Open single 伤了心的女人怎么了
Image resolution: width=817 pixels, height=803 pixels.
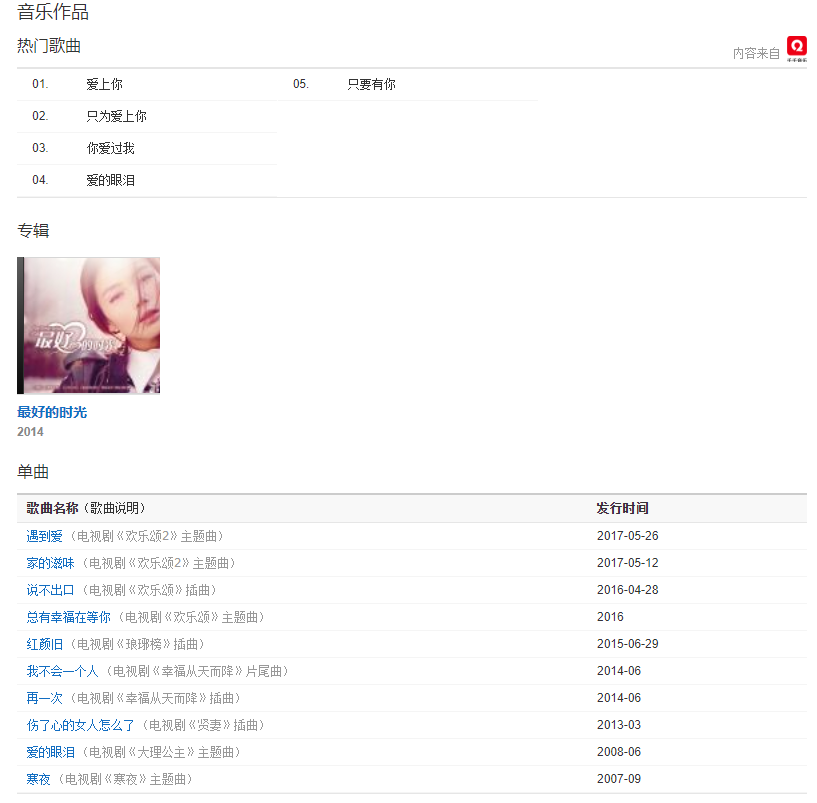coord(82,725)
